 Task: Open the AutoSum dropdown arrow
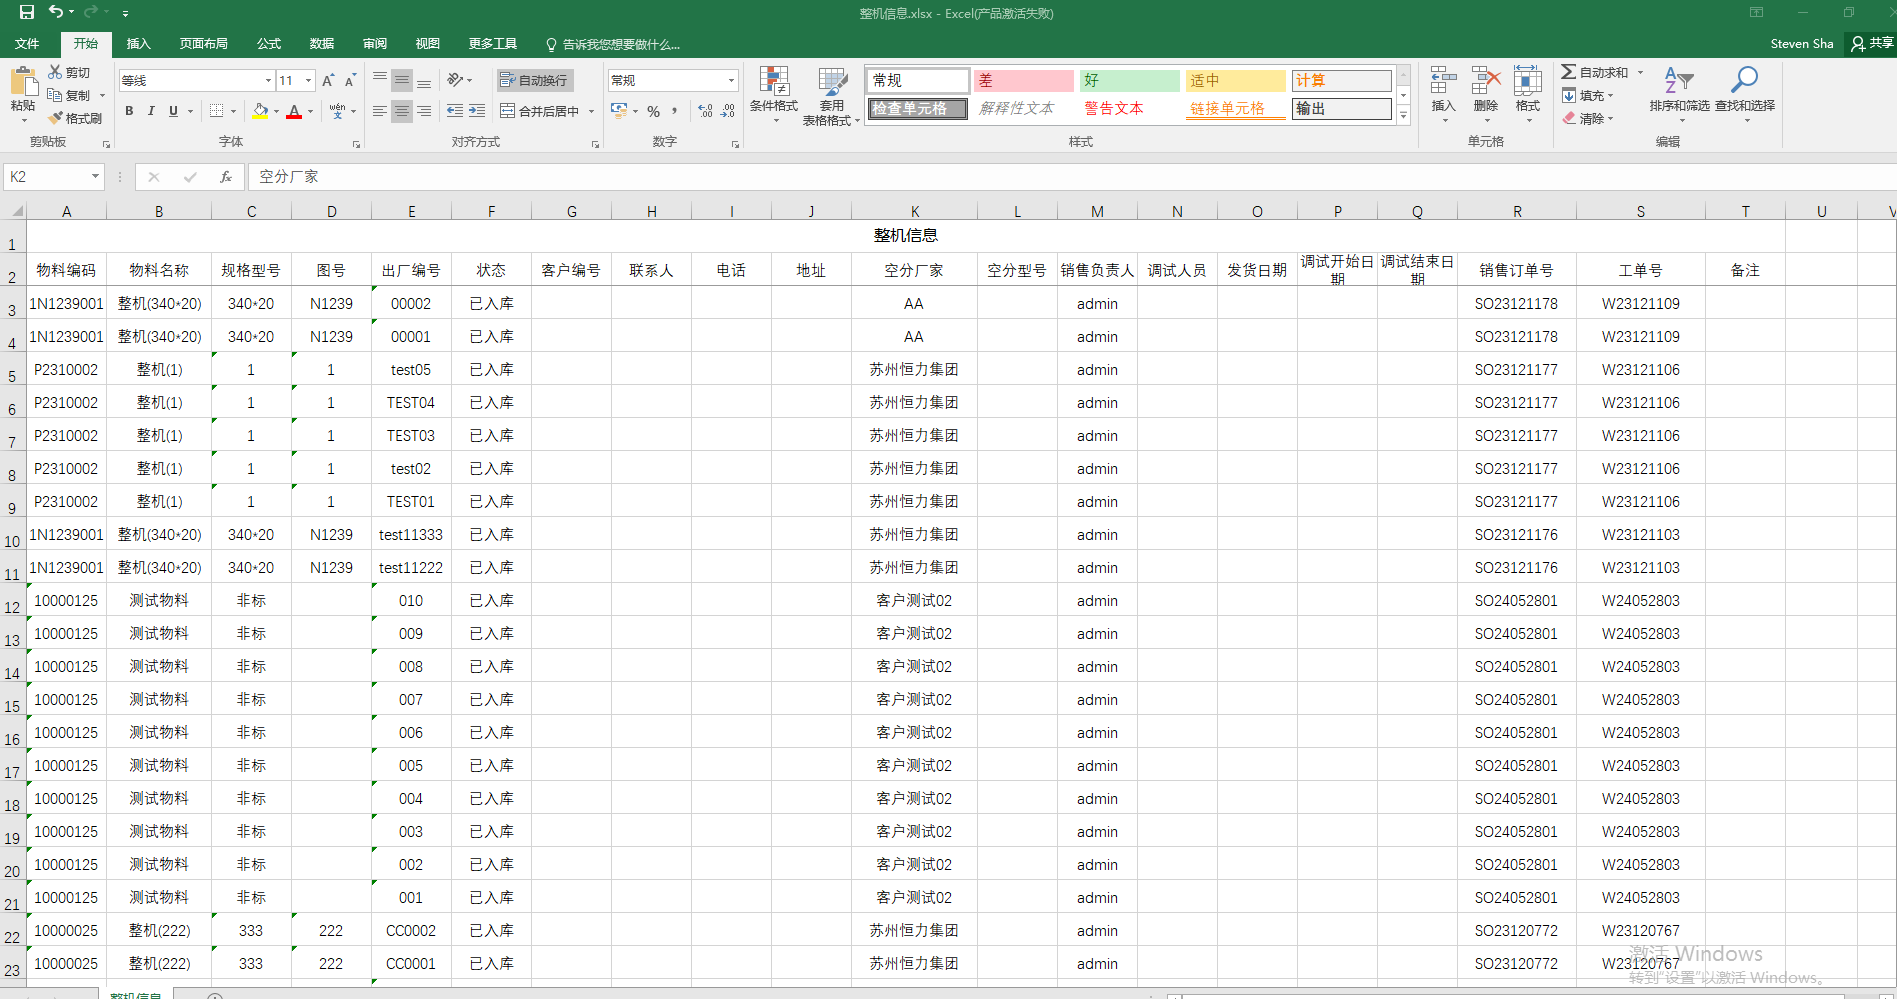1640,72
